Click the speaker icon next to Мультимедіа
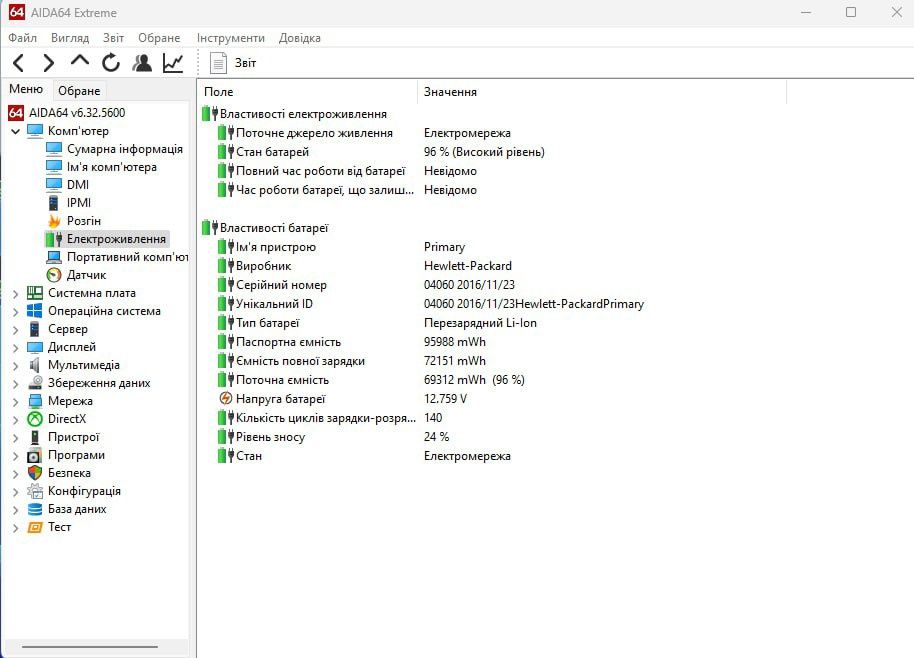Image resolution: width=914 pixels, height=658 pixels. click(35, 365)
